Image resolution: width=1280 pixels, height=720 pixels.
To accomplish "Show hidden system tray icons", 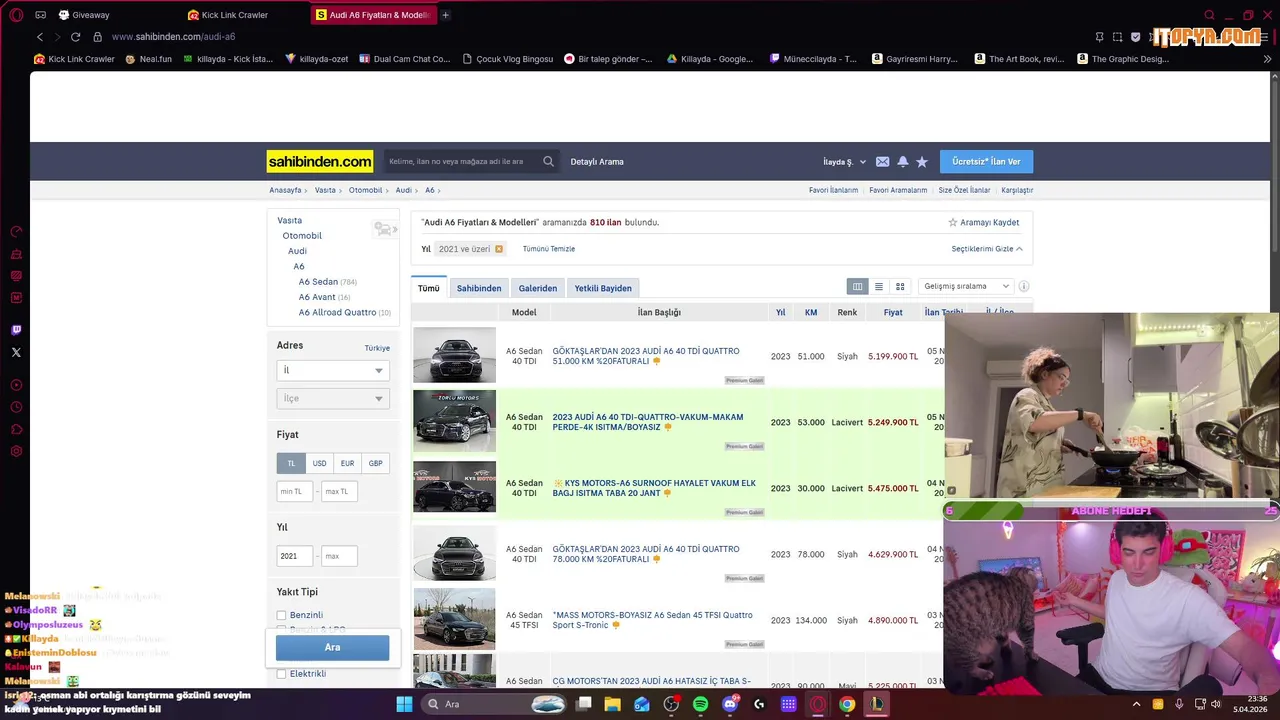I will (1136, 704).
